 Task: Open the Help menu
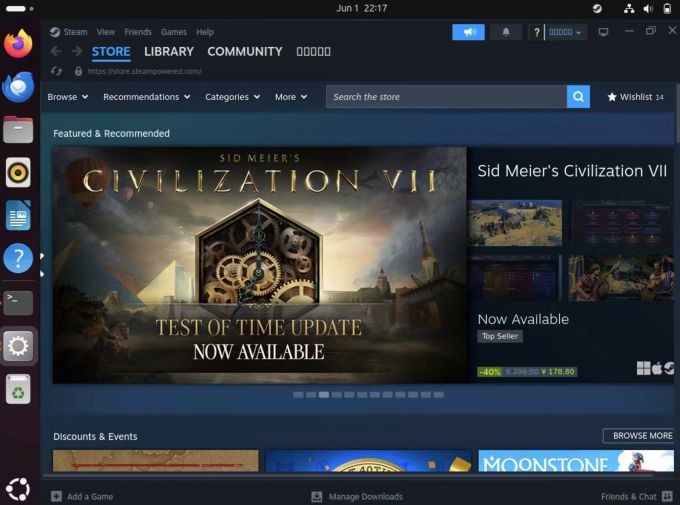[x=205, y=32]
